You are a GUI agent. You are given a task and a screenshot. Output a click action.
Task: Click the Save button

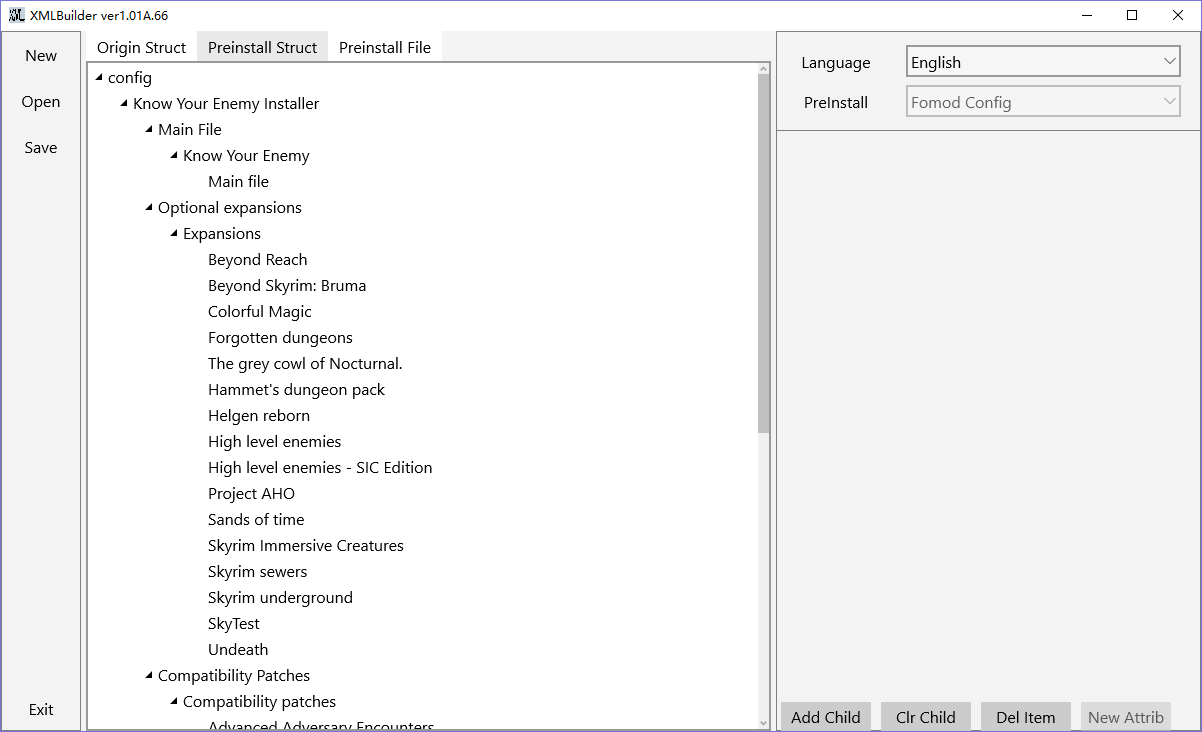(x=41, y=148)
